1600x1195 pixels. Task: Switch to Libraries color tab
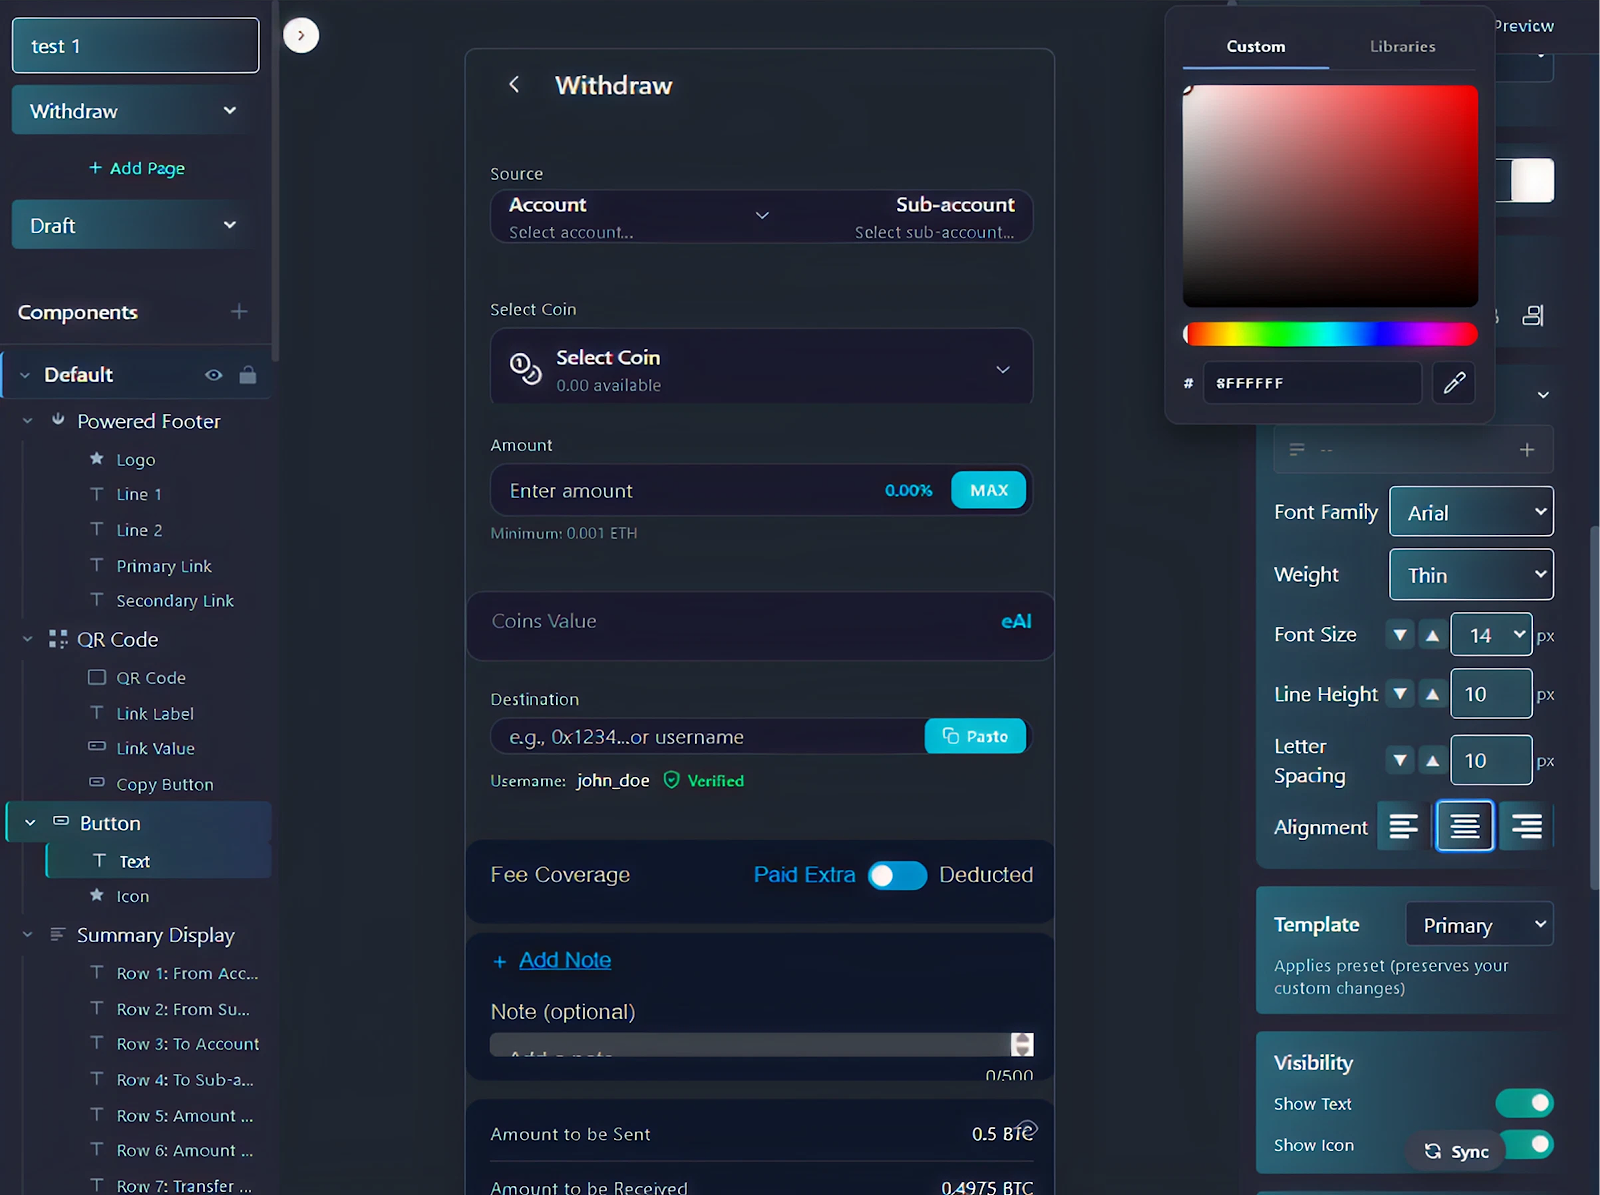1402,46
